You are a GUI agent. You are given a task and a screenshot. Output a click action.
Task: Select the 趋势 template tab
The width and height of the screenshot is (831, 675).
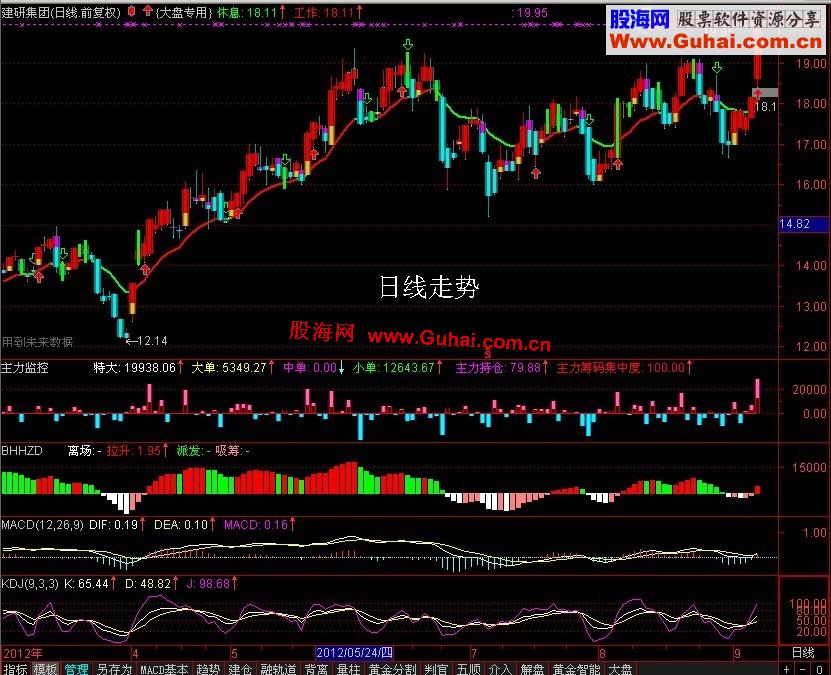pos(208,669)
